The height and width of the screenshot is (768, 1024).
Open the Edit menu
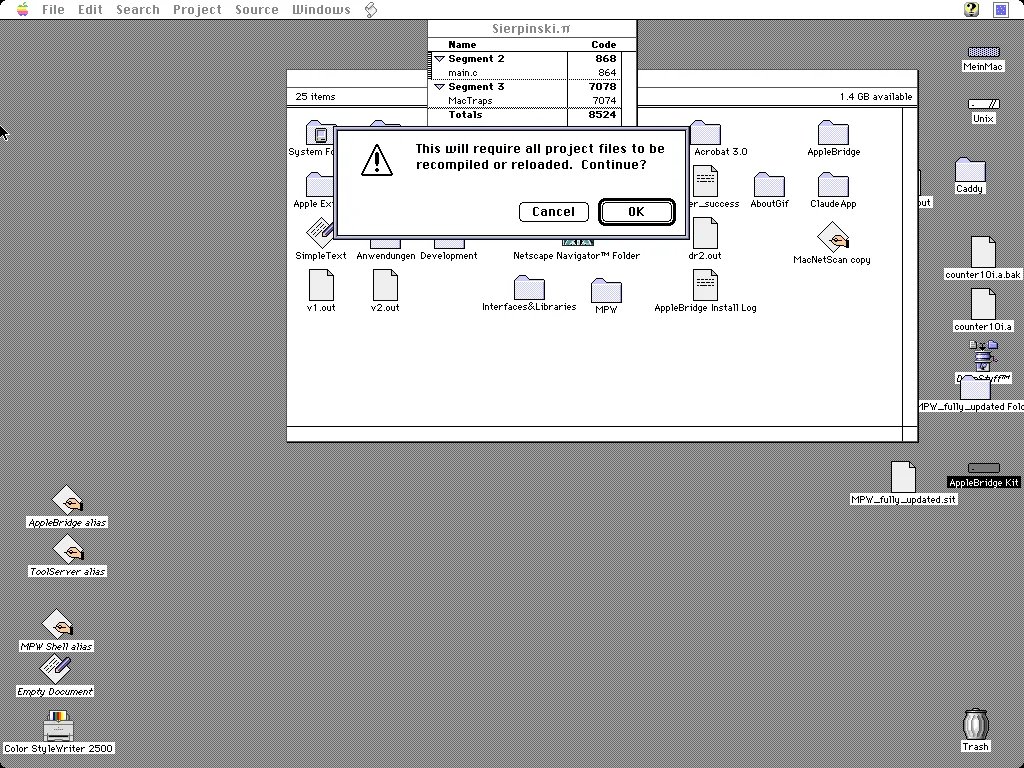click(x=90, y=10)
